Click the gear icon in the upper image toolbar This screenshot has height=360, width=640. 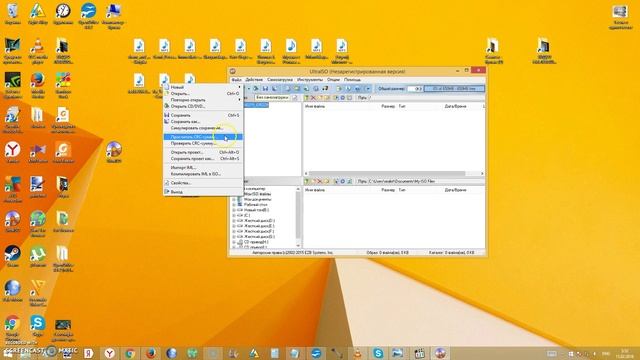pos(342,98)
